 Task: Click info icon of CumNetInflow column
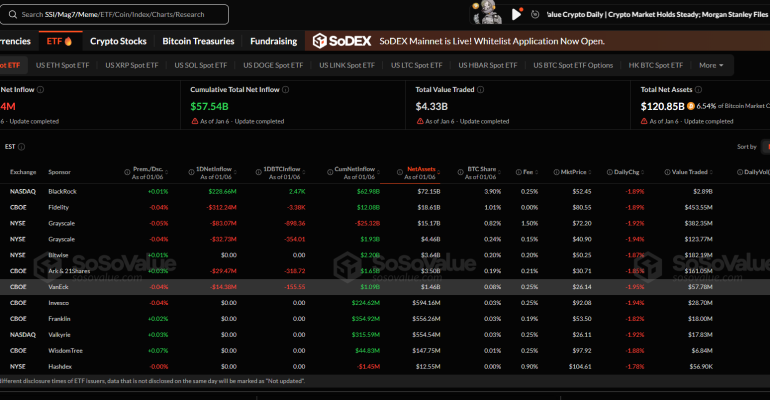pyautogui.click(x=330, y=172)
